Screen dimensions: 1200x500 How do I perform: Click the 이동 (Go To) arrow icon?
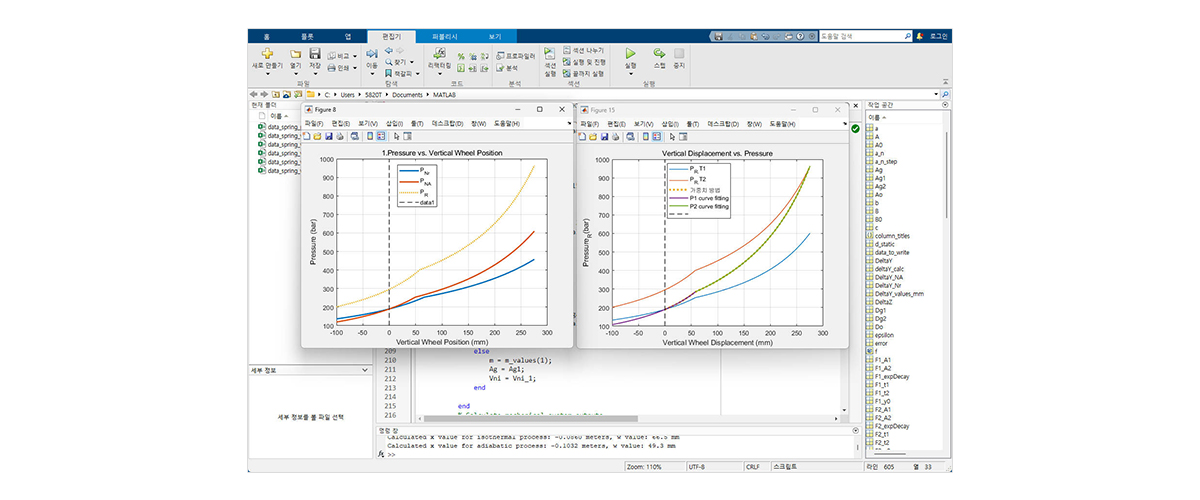click(372, 54)
